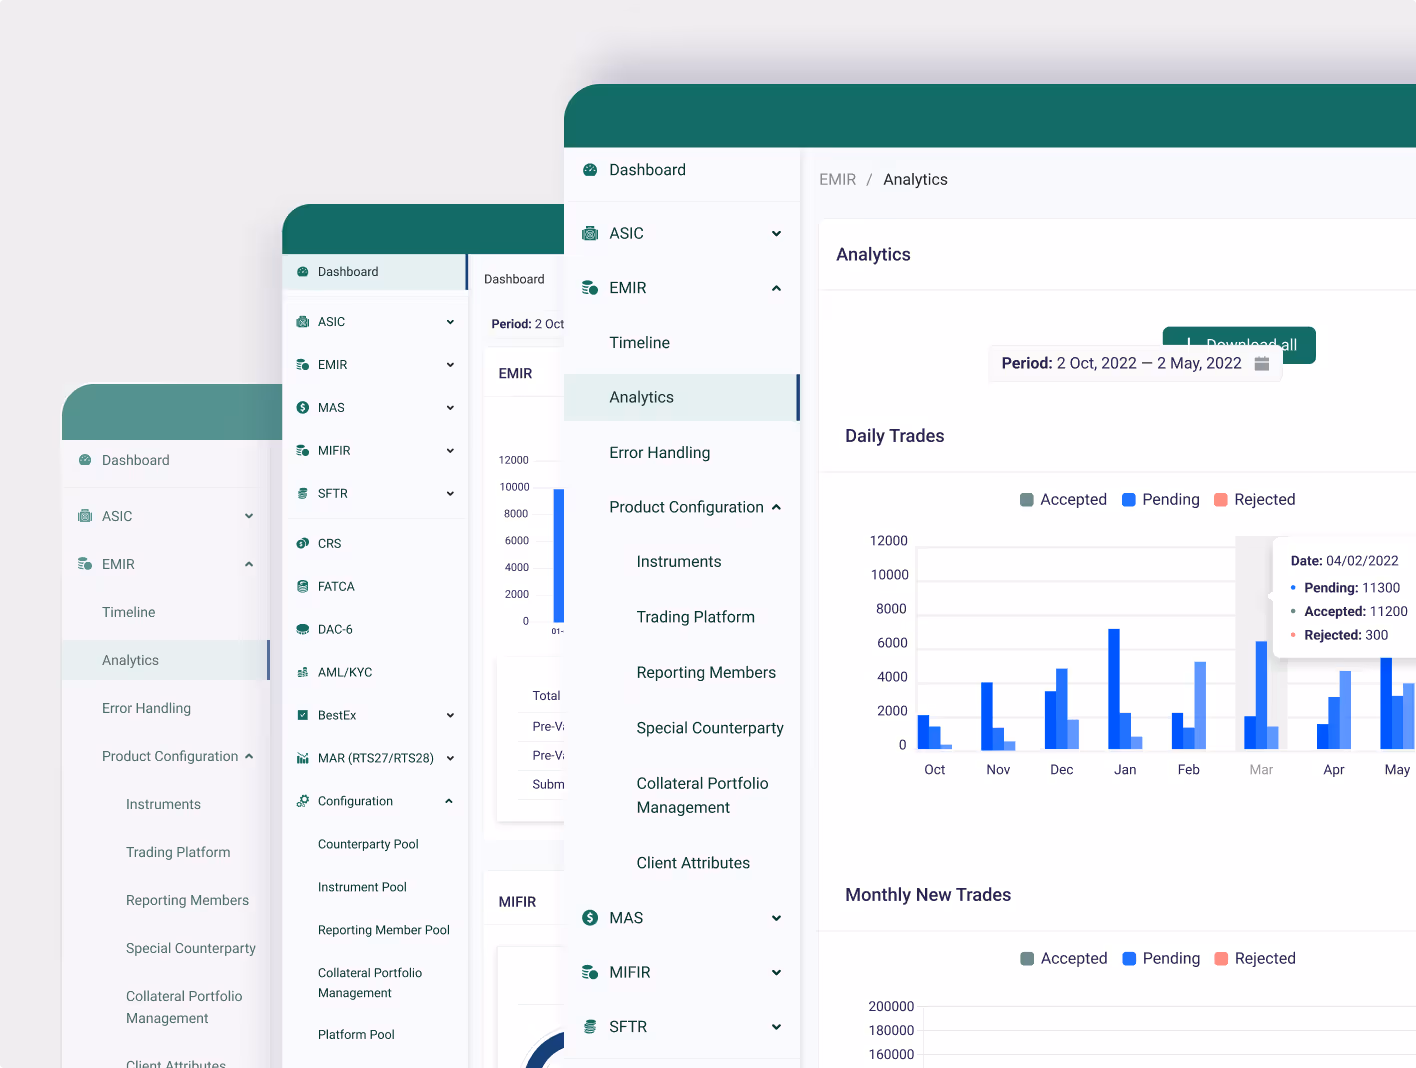Click ASIC icon in middle window sidebar

point(303,322)
